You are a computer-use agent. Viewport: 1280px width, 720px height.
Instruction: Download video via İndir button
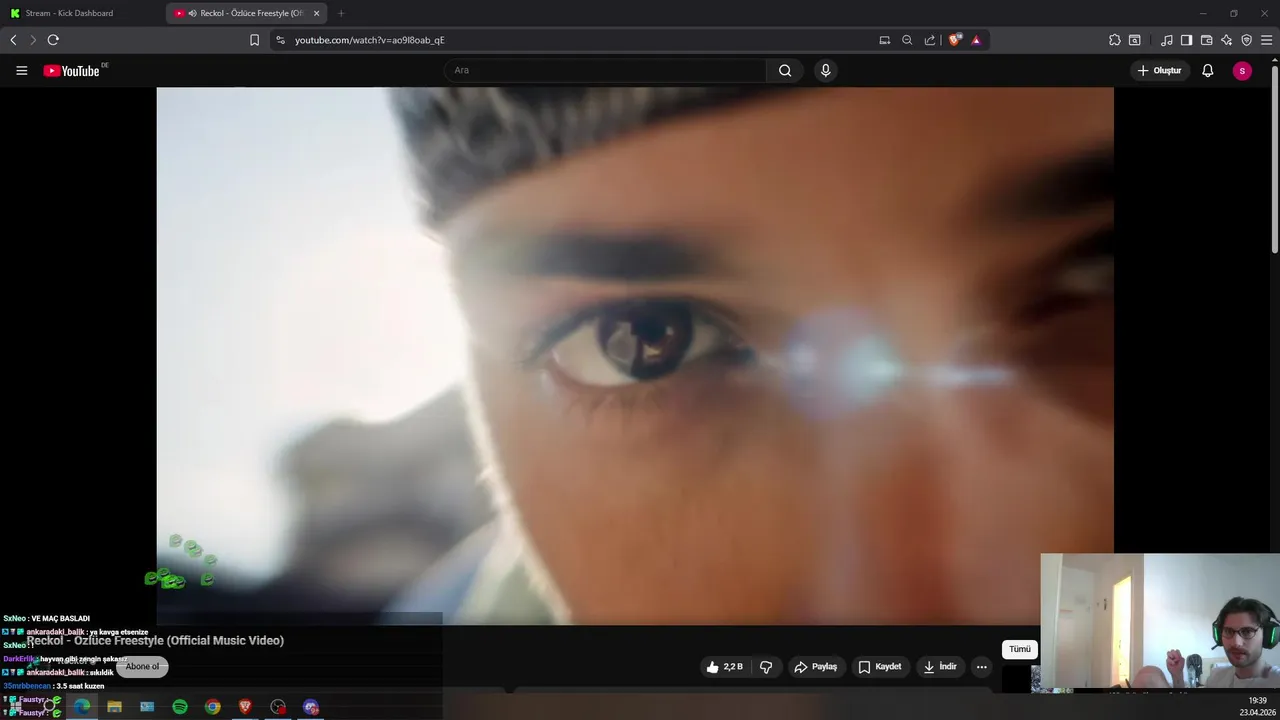click(x=940, y=667)
